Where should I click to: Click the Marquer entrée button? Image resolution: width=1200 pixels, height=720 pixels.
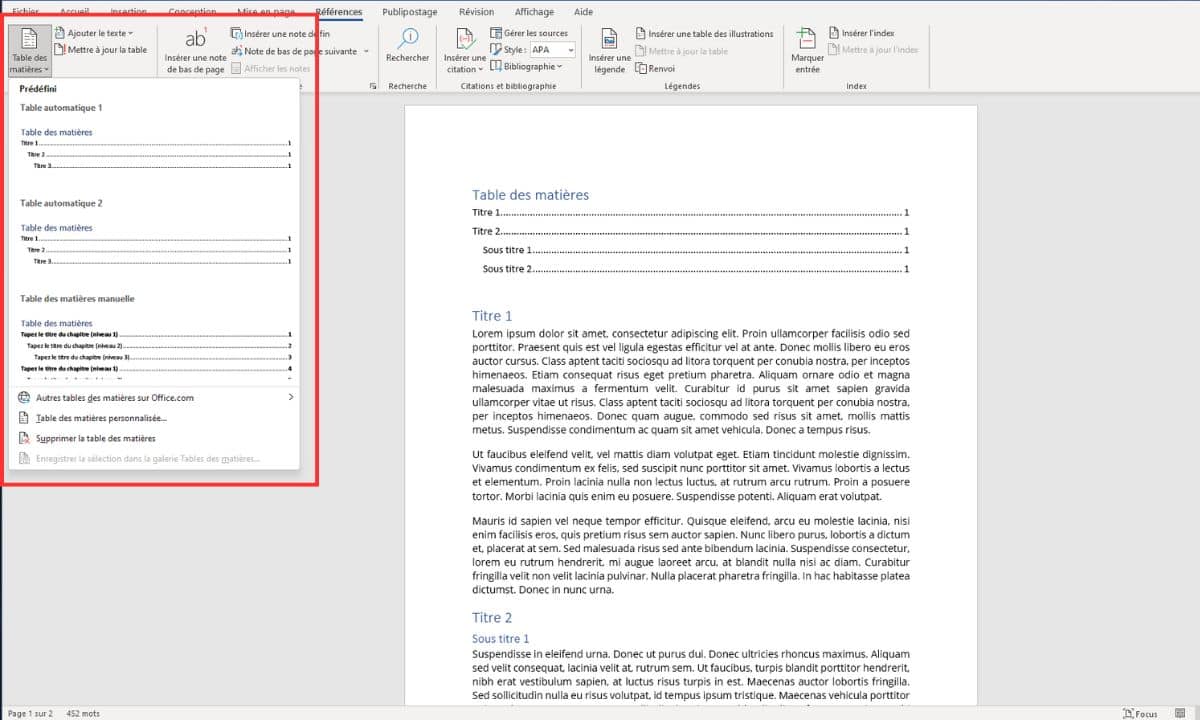coord(807,51)
